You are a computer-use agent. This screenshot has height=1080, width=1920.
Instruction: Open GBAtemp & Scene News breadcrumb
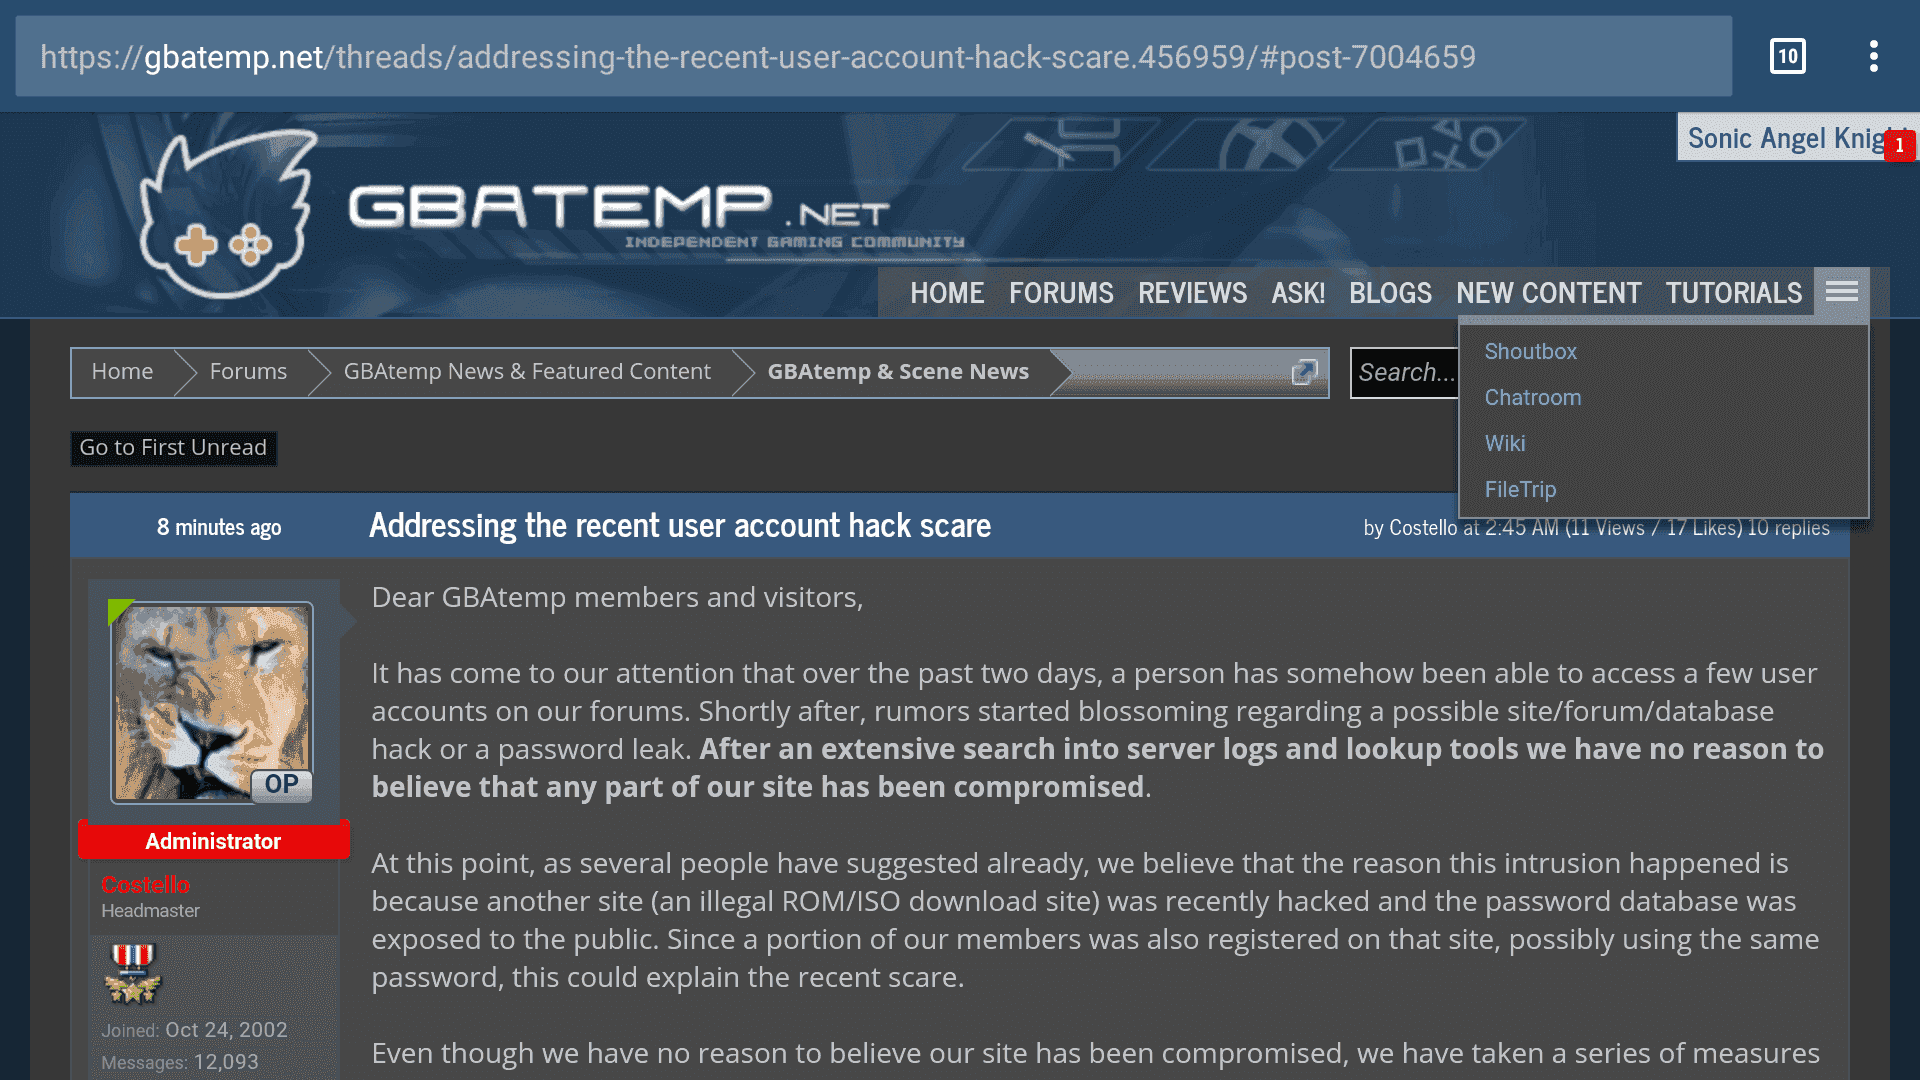click(898, 372)
